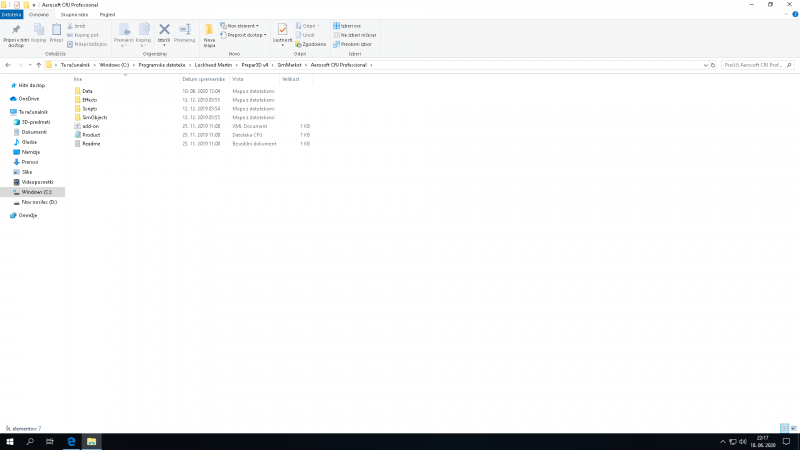
Task: Select the Readme text document
Action: pyautogui.click(x=91, y=144)
